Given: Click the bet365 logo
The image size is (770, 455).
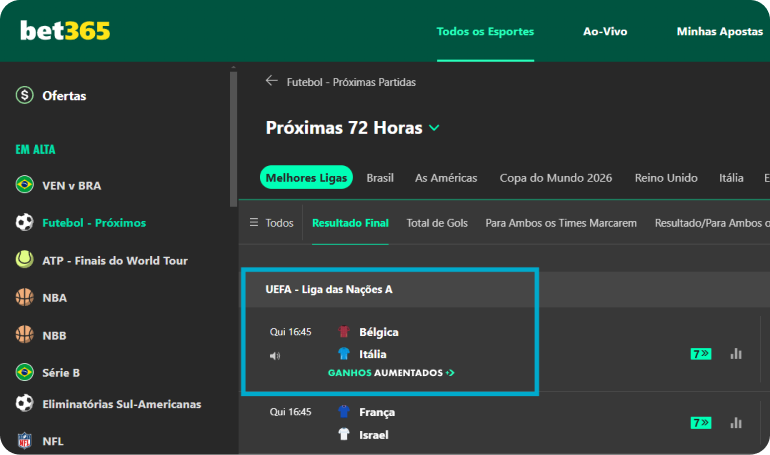Looking at the screenshot, I should coord(65,31).
